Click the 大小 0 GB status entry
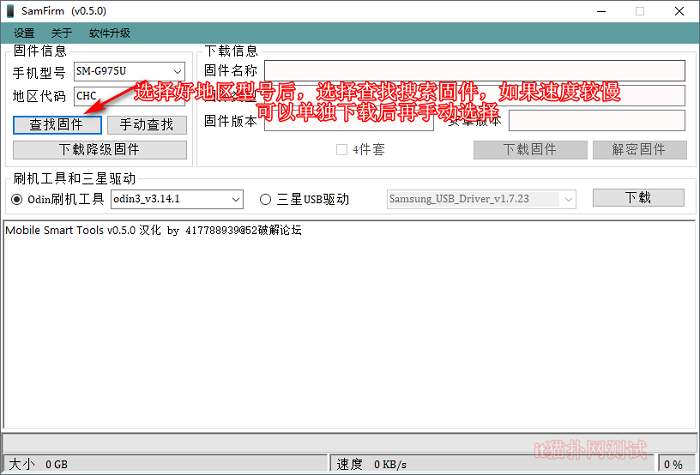The image size is (700, 475). (x=38, y=464)
